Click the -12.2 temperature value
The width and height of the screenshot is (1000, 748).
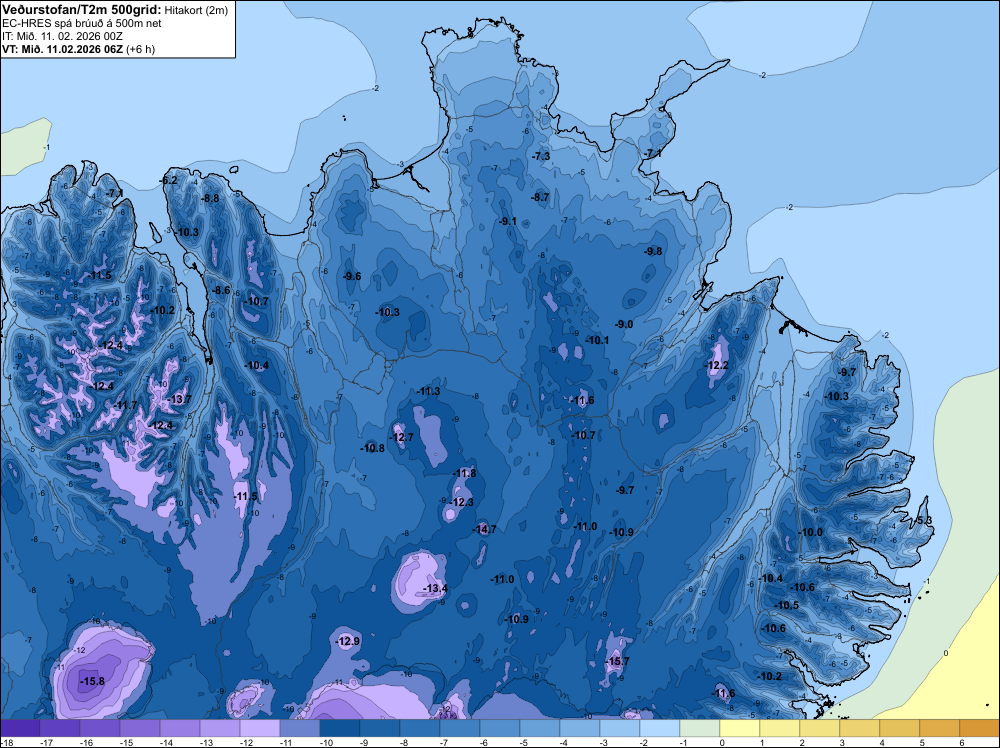(x=716, y=365)
